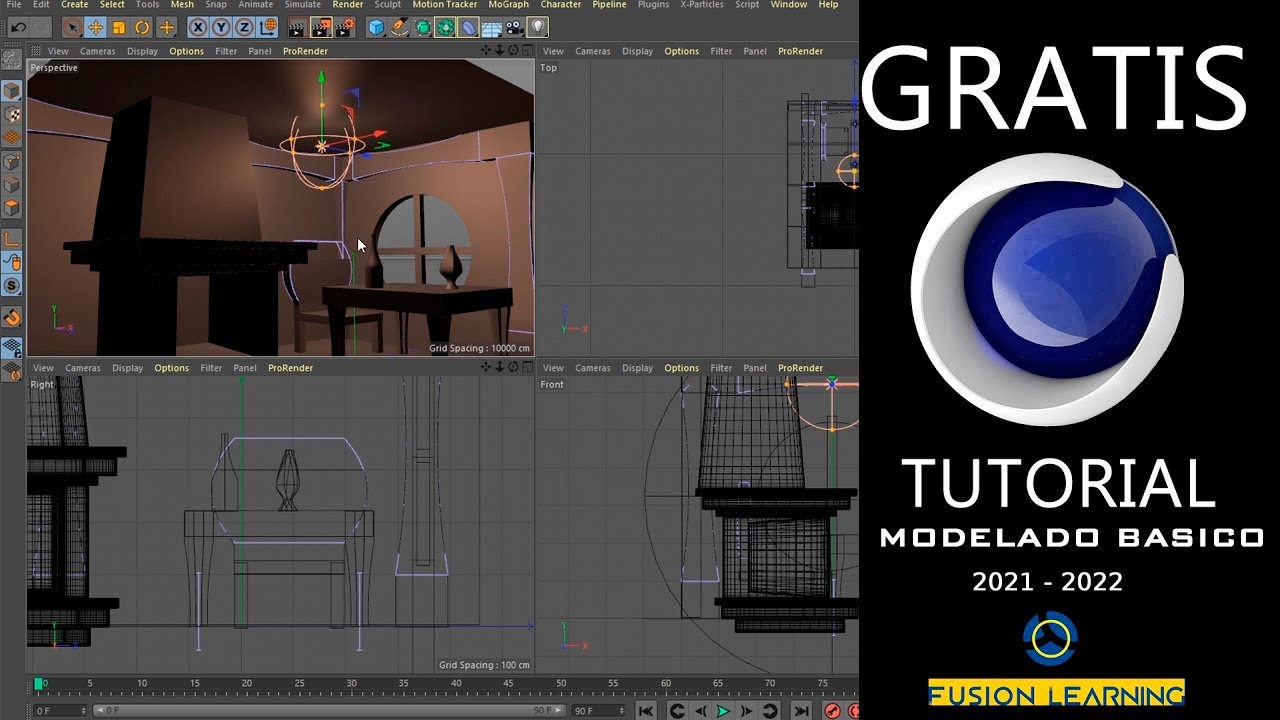The height and width of the screenshot is (720, 1280).
Task: Switch to Texture mode checkered cube
Action: 12,114
